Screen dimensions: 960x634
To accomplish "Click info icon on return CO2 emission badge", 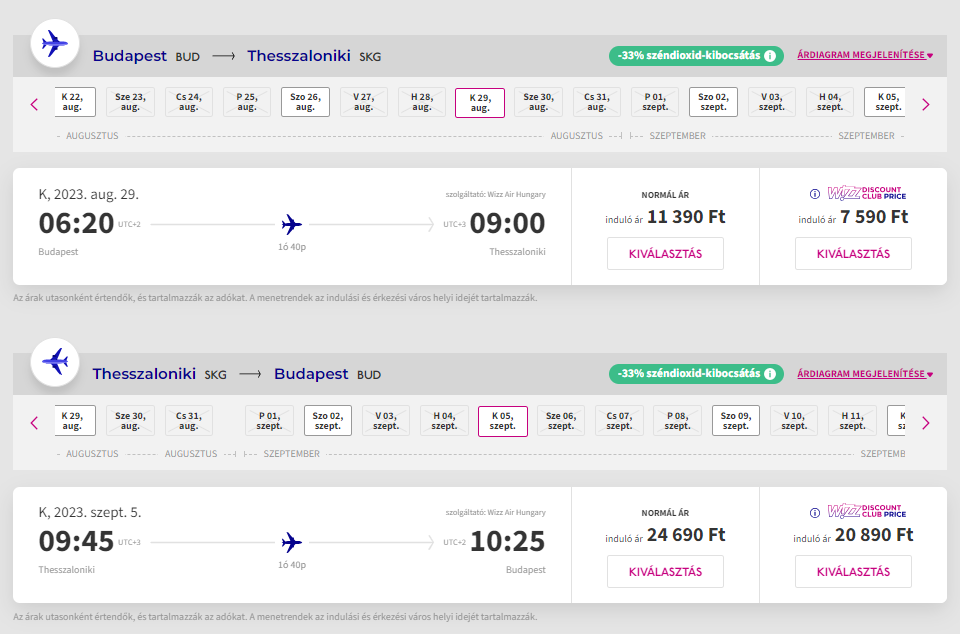I will pyautogui.click(x=770, y=374).
